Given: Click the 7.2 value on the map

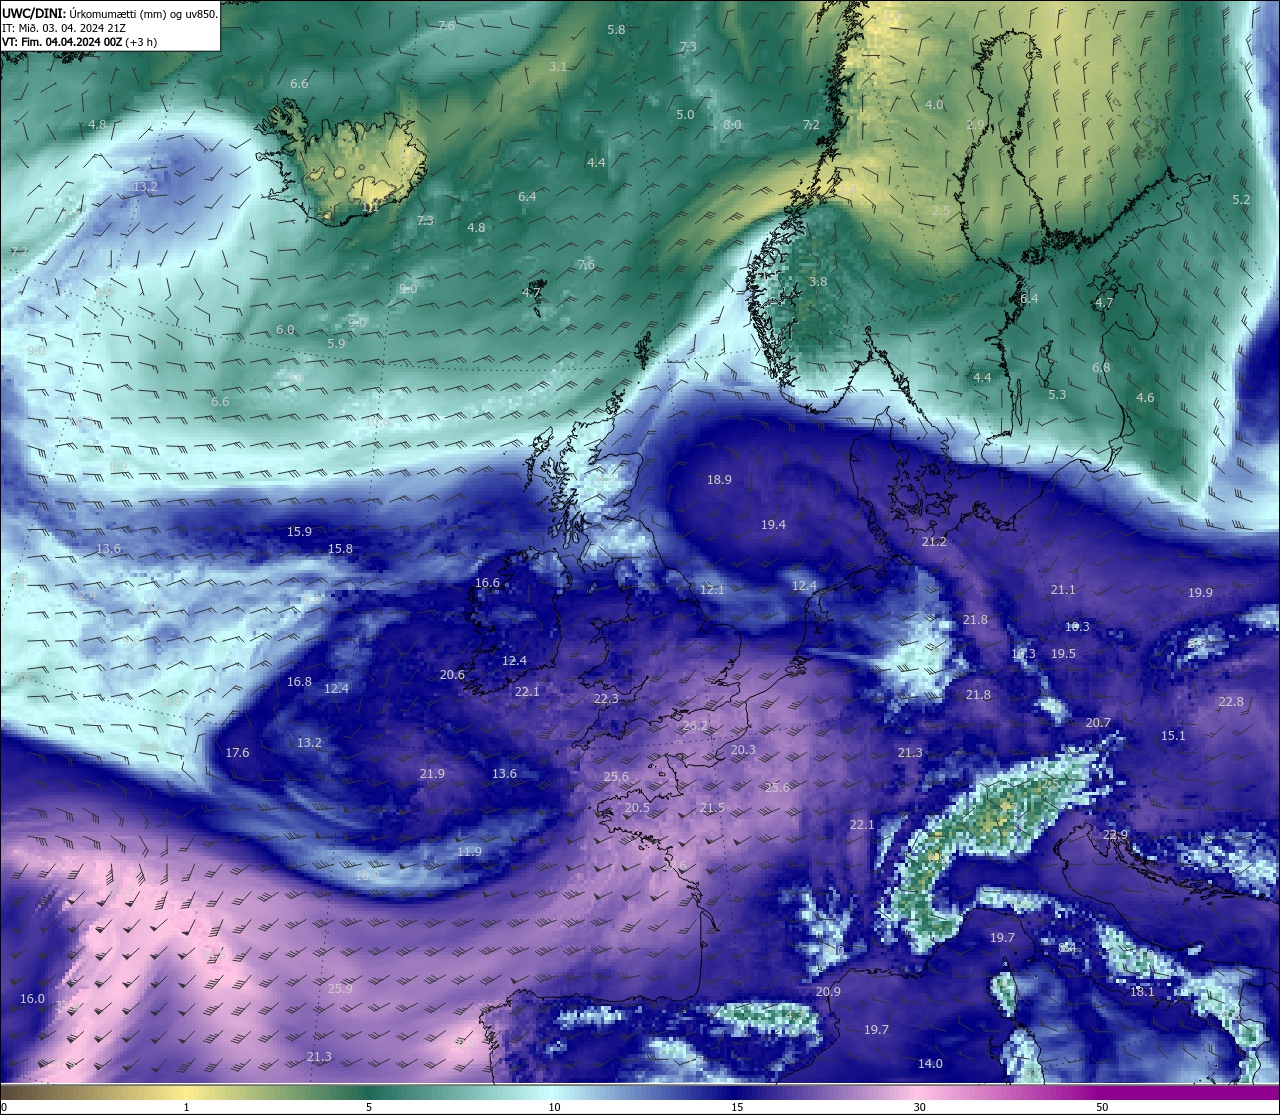Looking at the screenshot, I should coord(811,125).
